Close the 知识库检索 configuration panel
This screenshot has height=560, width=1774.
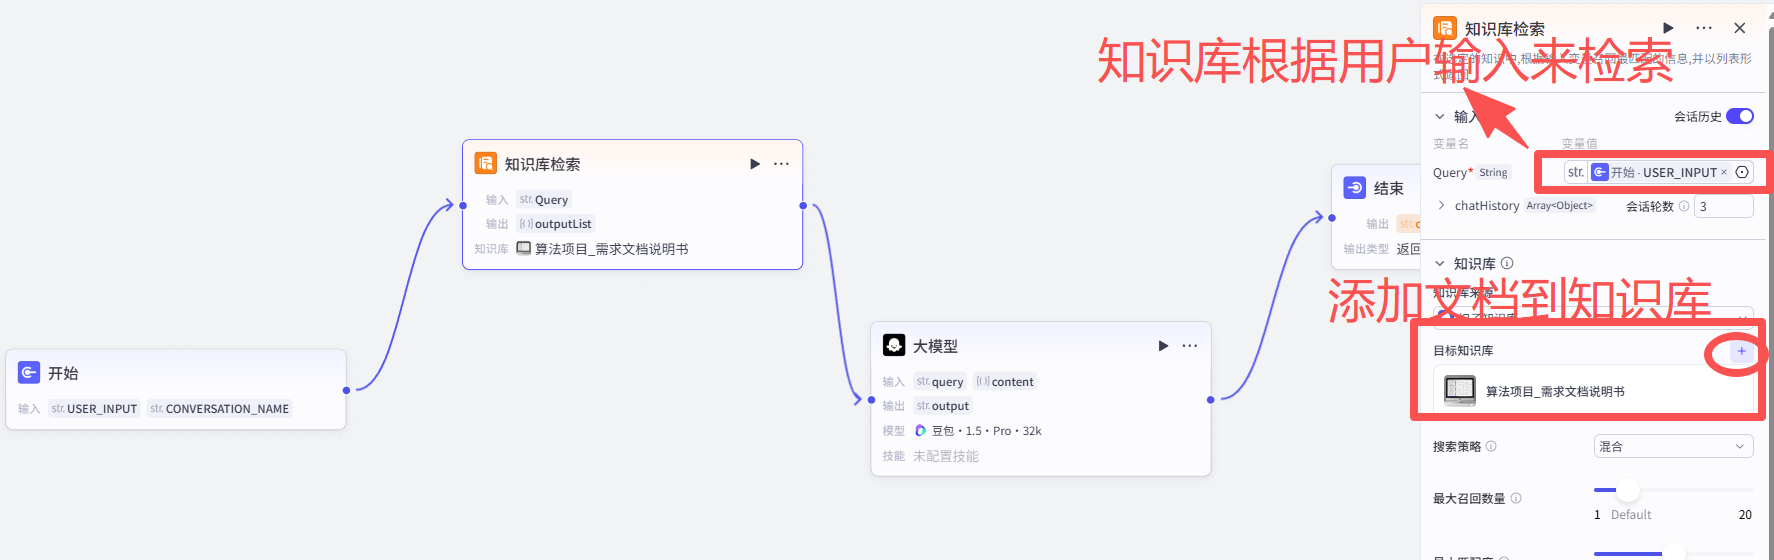point(1740,28)
